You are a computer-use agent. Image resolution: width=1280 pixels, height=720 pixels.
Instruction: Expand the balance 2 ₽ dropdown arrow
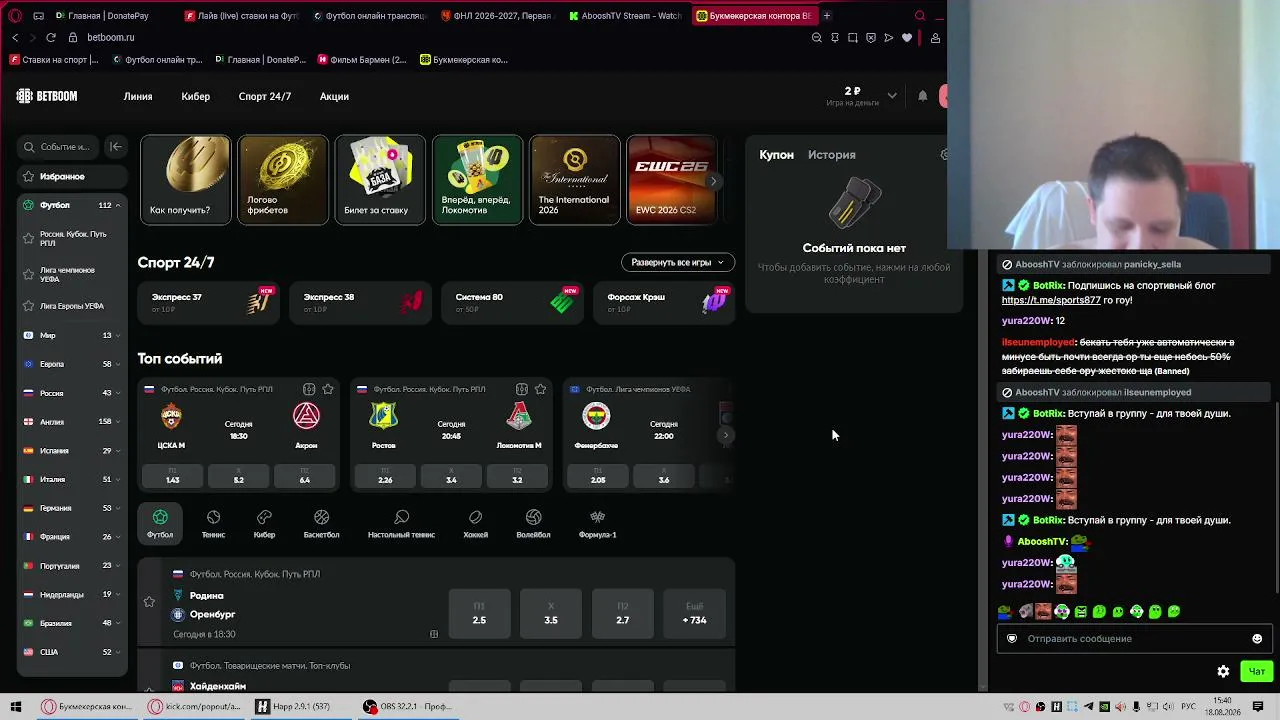pos(892,96)
